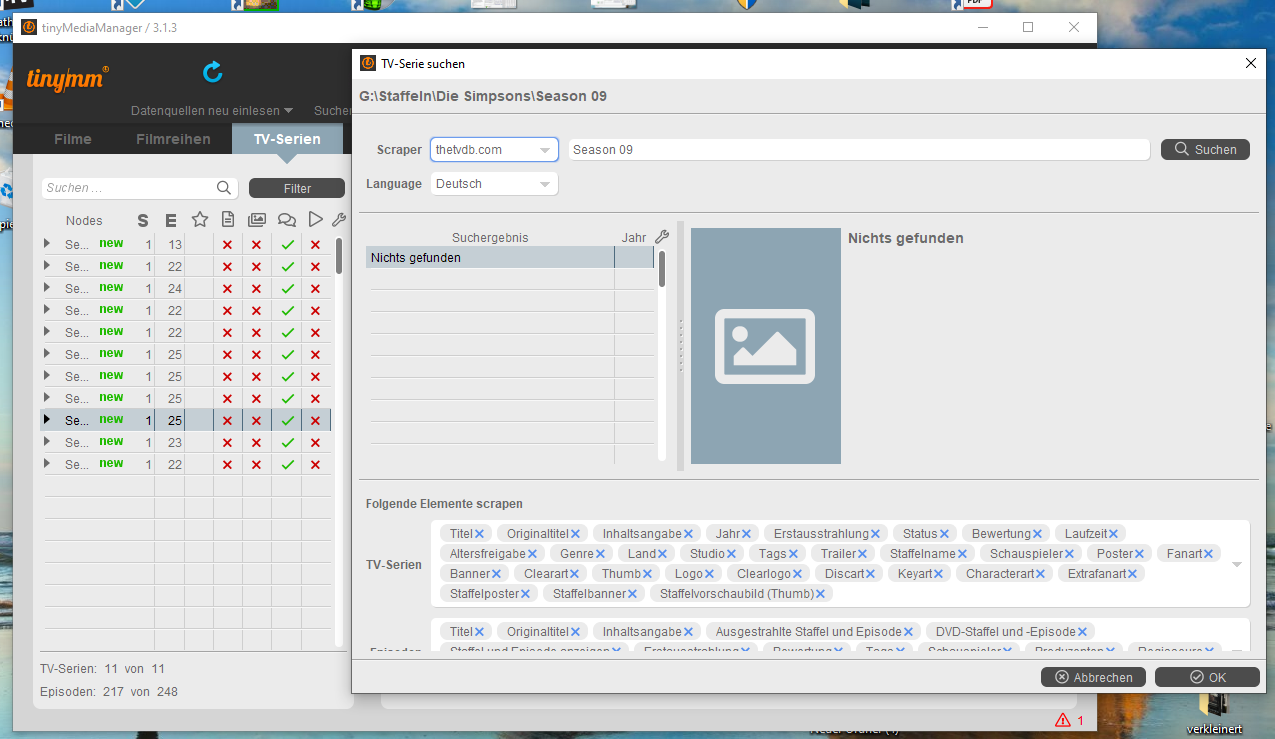Click the star rating column header icon
This screenshot has height=739, width=1275.
pos(199,220)
